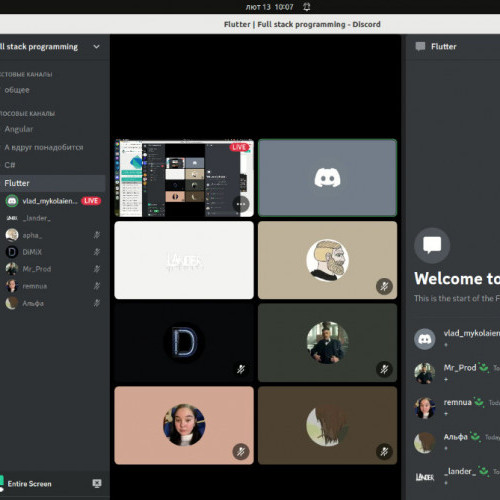Image resolution: width=500 pixels, height=500 pixels.
Task: Click Mr_Prod avatar in the sidebar voice list
Action: point(12,269)
